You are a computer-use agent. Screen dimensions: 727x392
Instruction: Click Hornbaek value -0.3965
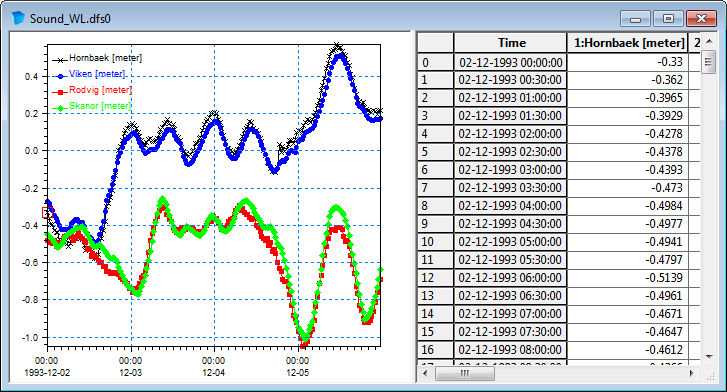[628, 98]
